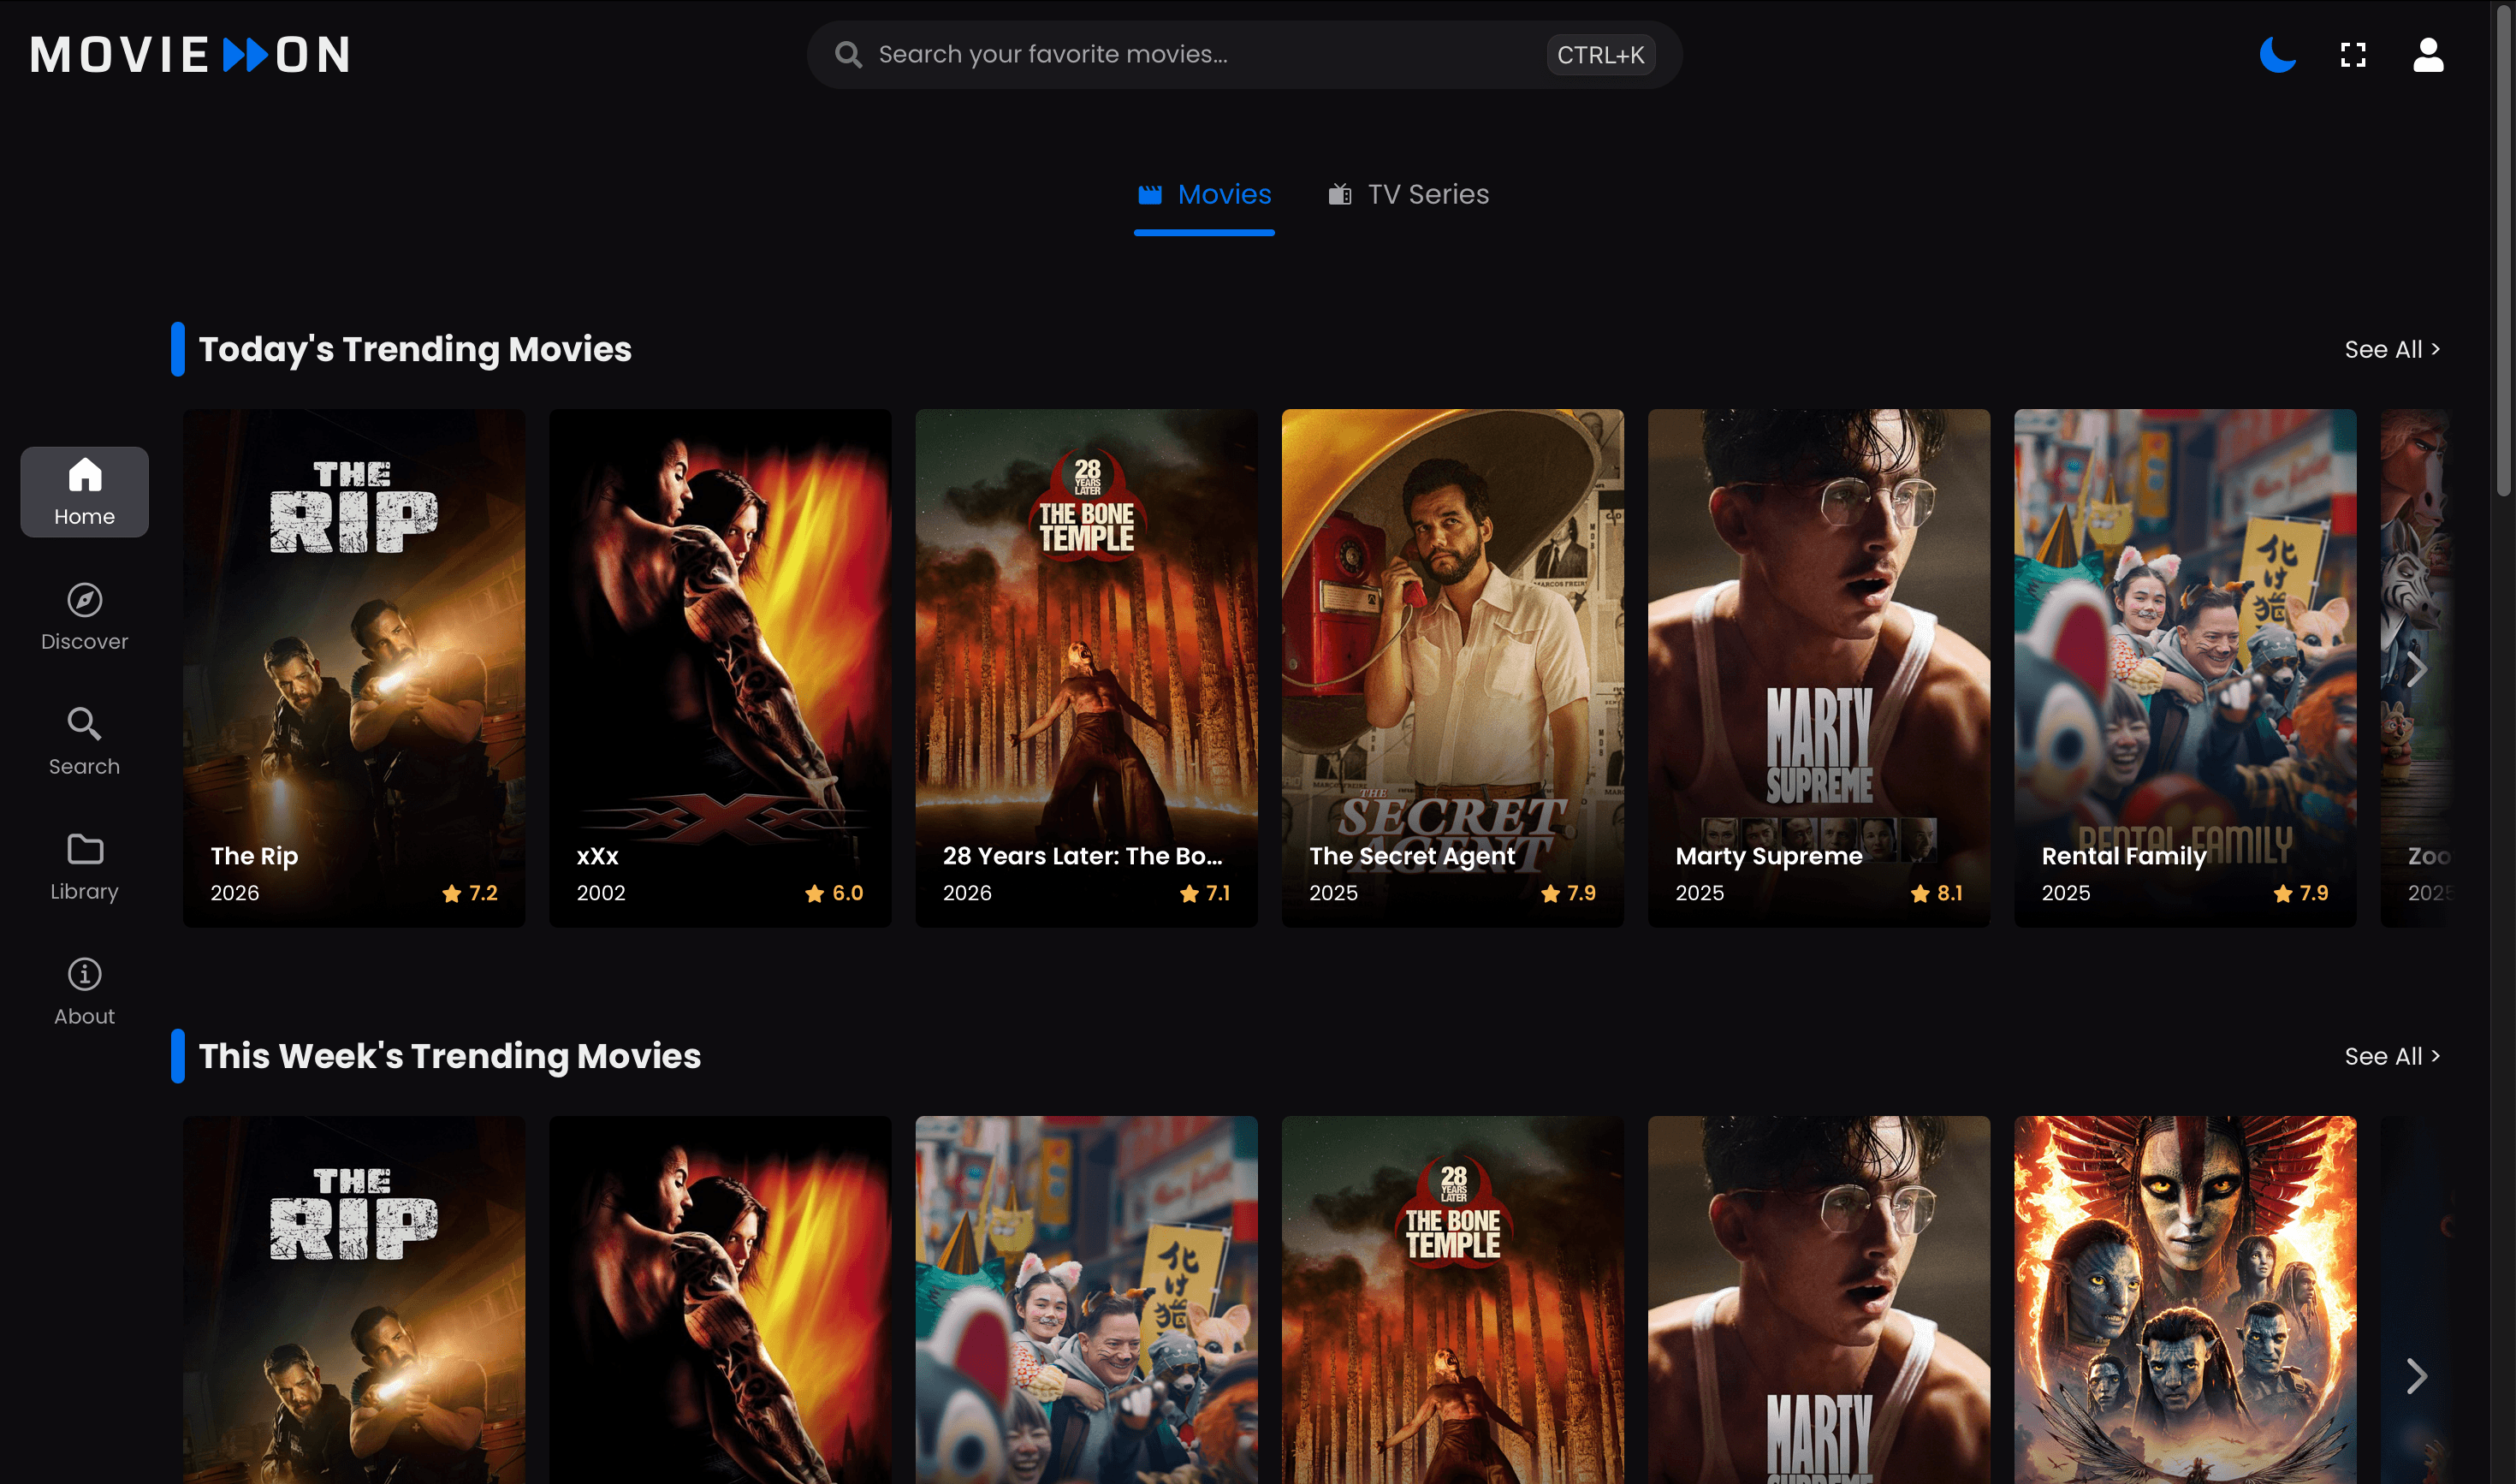Open 28 Years Later: The Bone Temple in Today's Trending
This screenshot has height=1484, width=2516.
(1086, 667)
